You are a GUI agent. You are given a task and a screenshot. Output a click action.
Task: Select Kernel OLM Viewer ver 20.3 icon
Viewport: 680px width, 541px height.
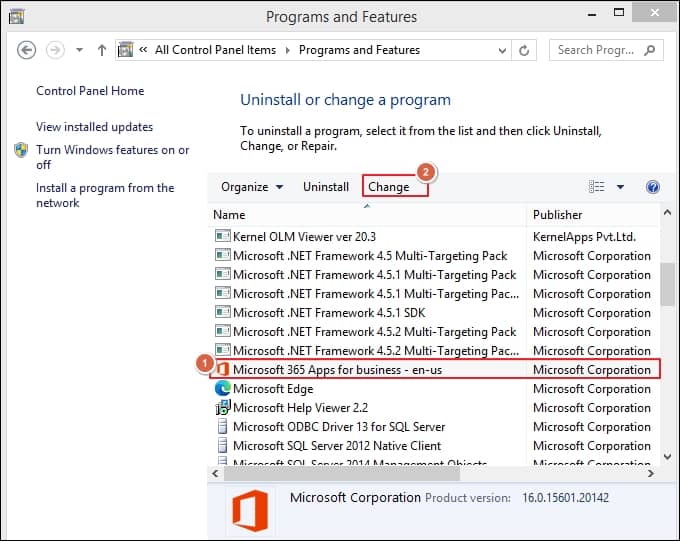223,236
